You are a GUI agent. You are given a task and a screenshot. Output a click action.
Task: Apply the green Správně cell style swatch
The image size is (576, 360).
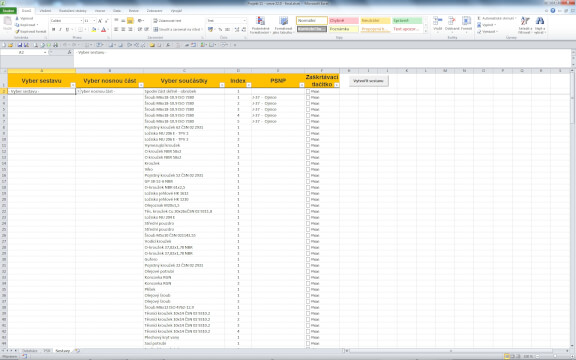pos(407,21)
